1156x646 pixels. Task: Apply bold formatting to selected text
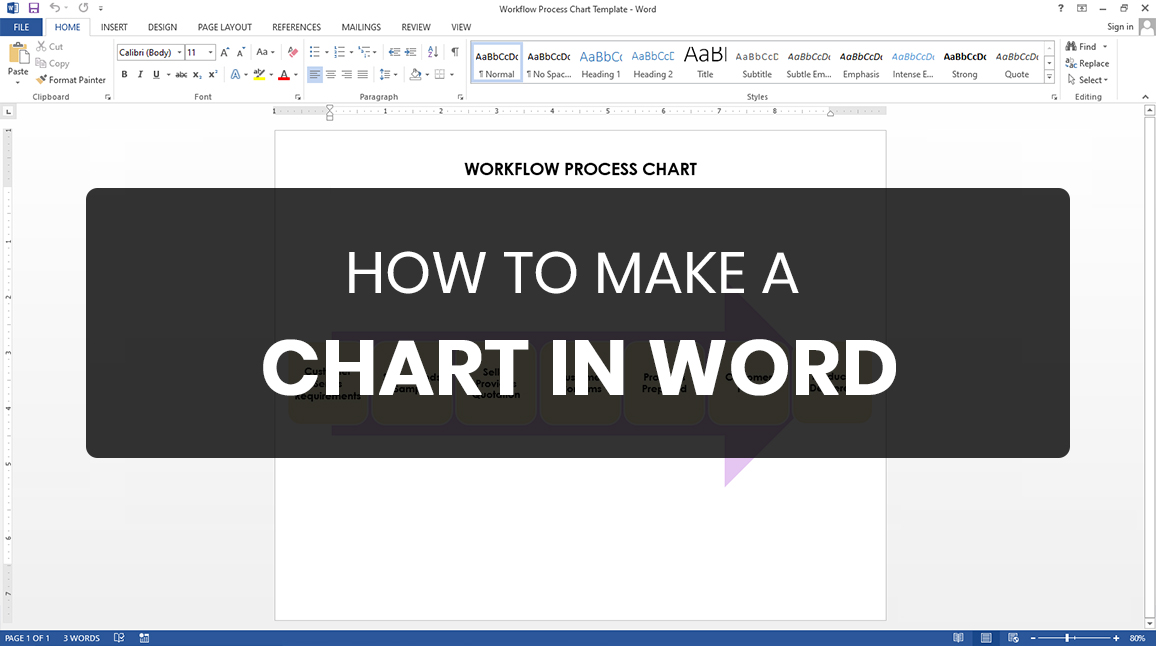125,74
